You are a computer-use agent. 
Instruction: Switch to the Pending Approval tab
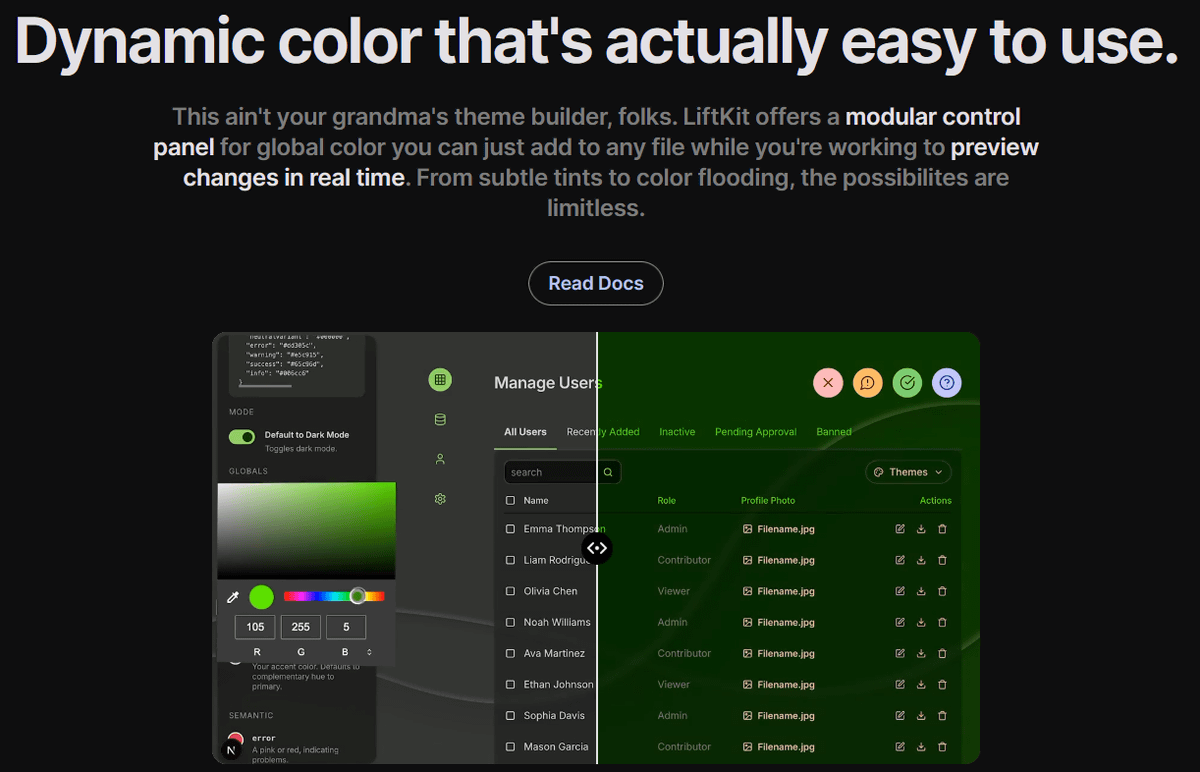point(755,432)
